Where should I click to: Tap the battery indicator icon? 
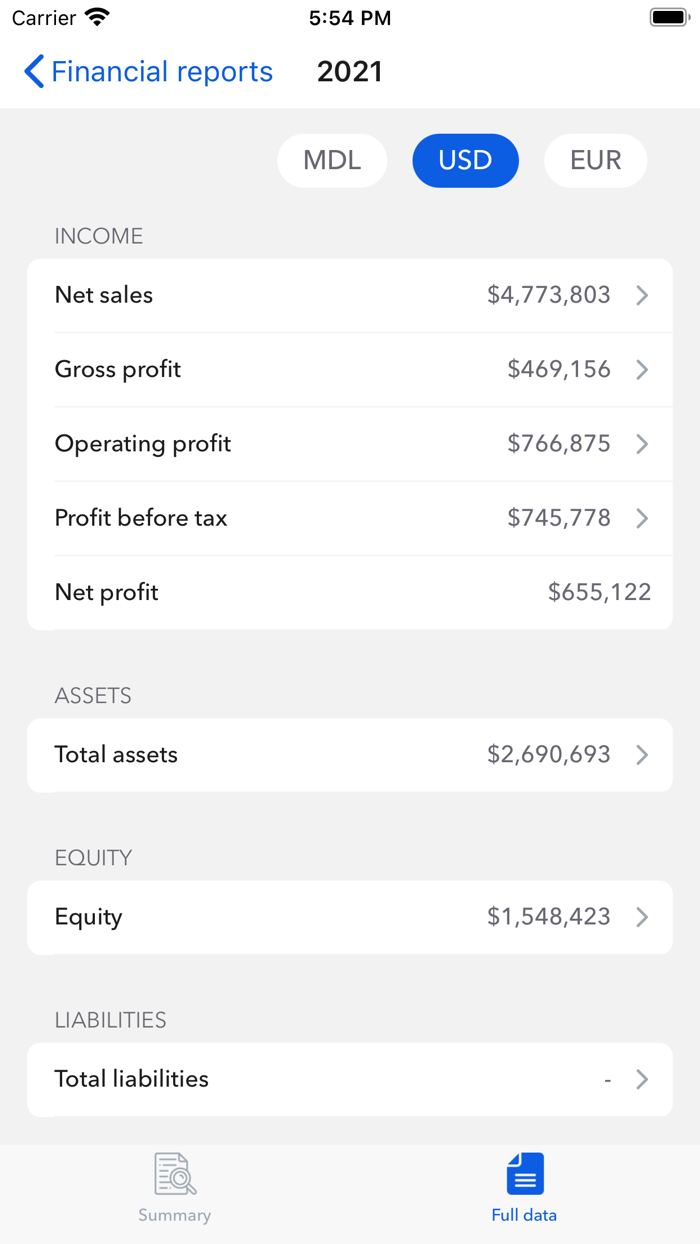point(667,18)
